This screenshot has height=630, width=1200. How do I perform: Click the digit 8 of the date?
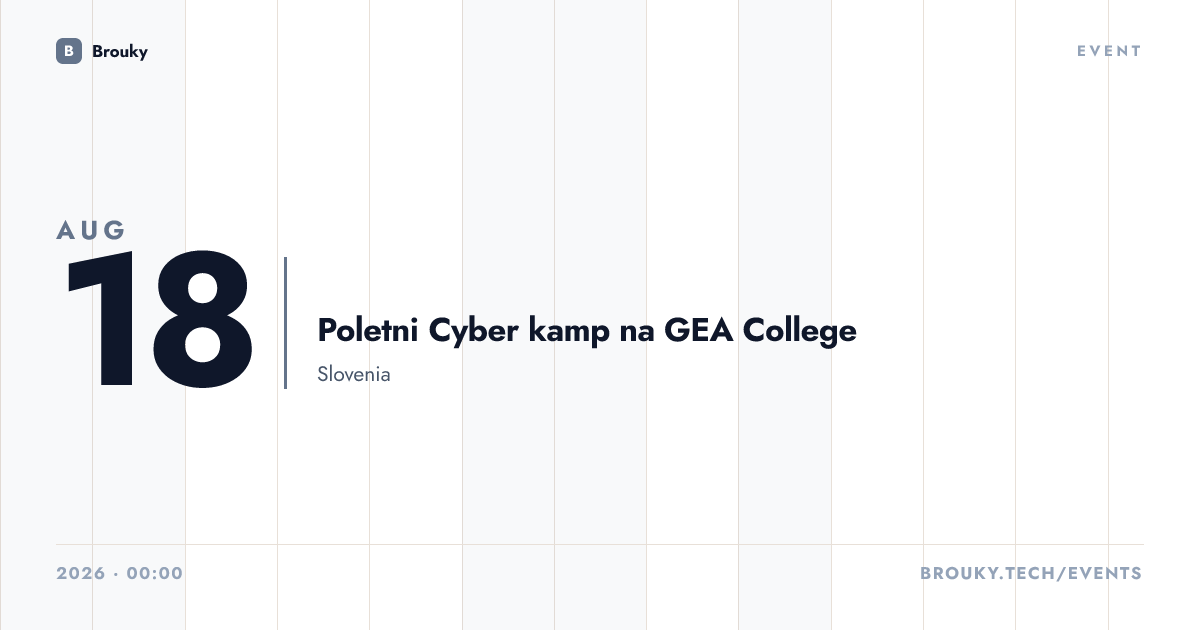203,320
